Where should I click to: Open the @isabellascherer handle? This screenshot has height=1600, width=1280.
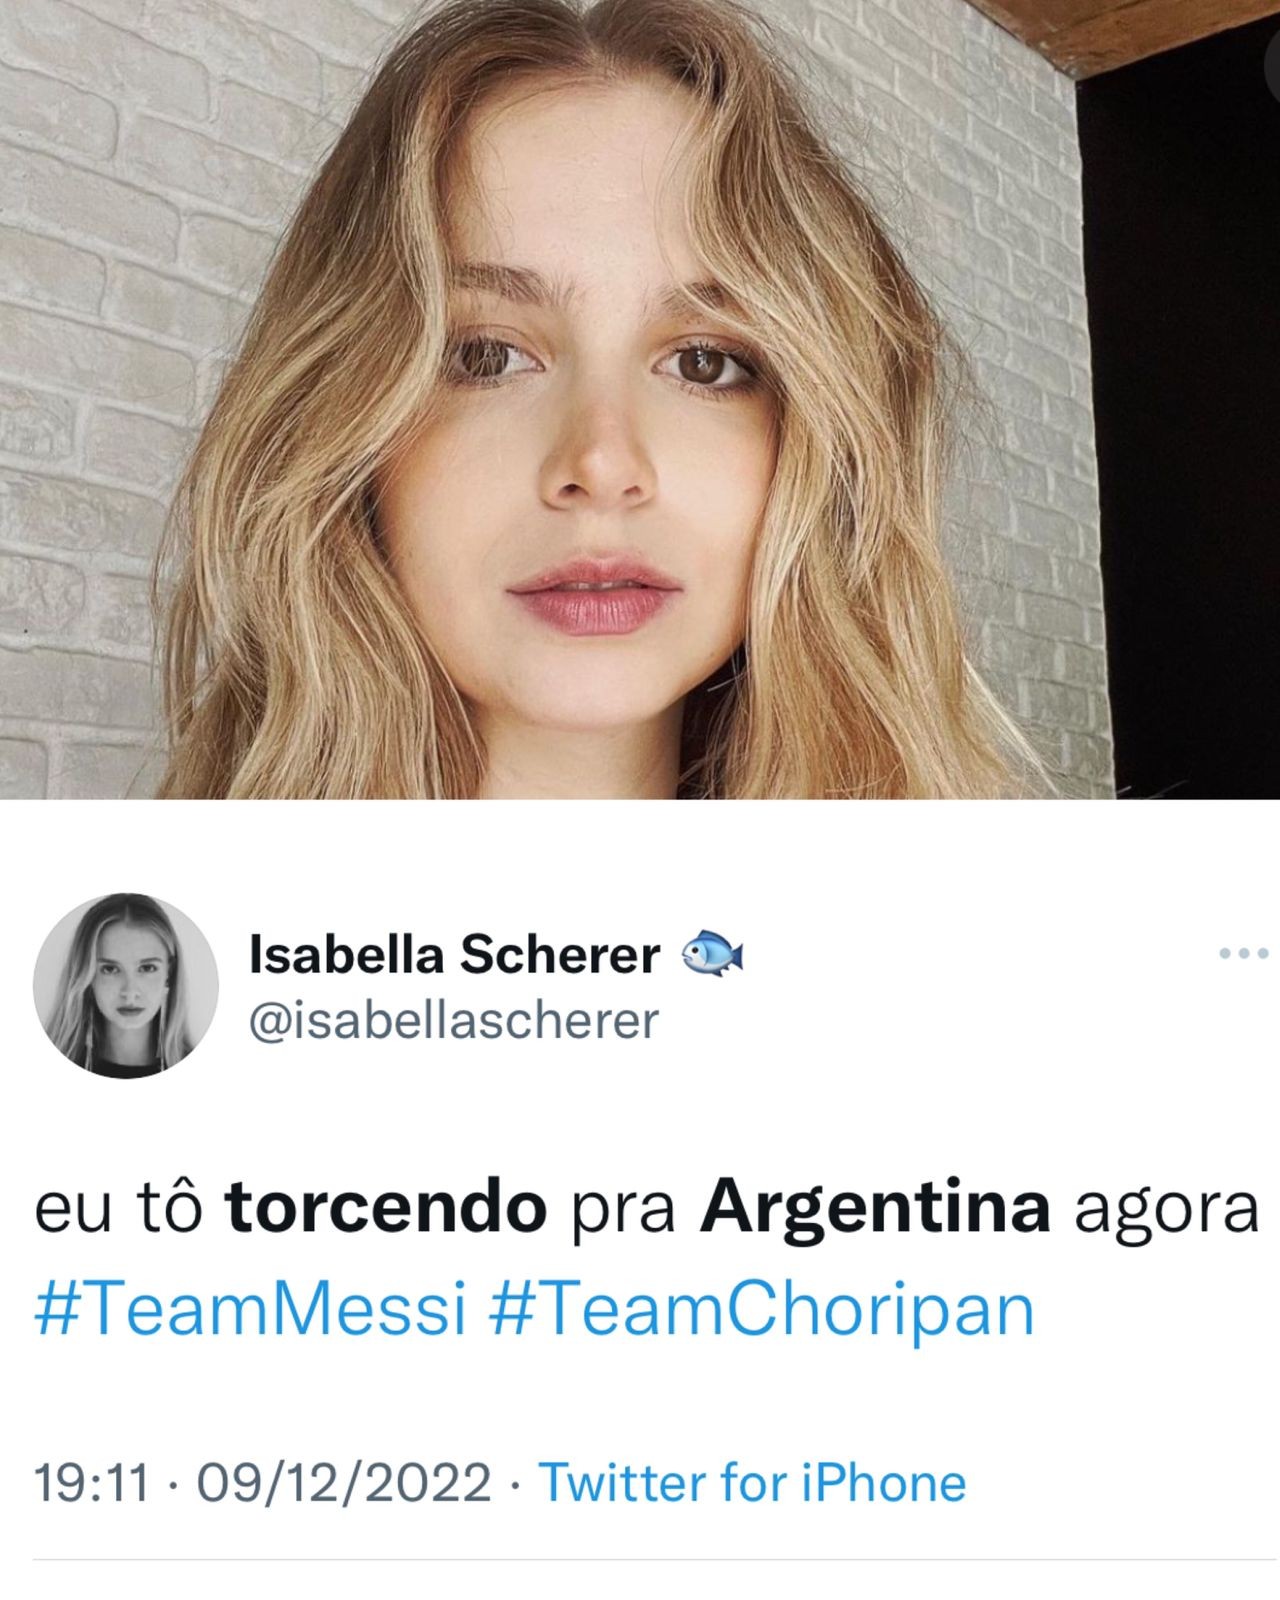click(453, 1021)
